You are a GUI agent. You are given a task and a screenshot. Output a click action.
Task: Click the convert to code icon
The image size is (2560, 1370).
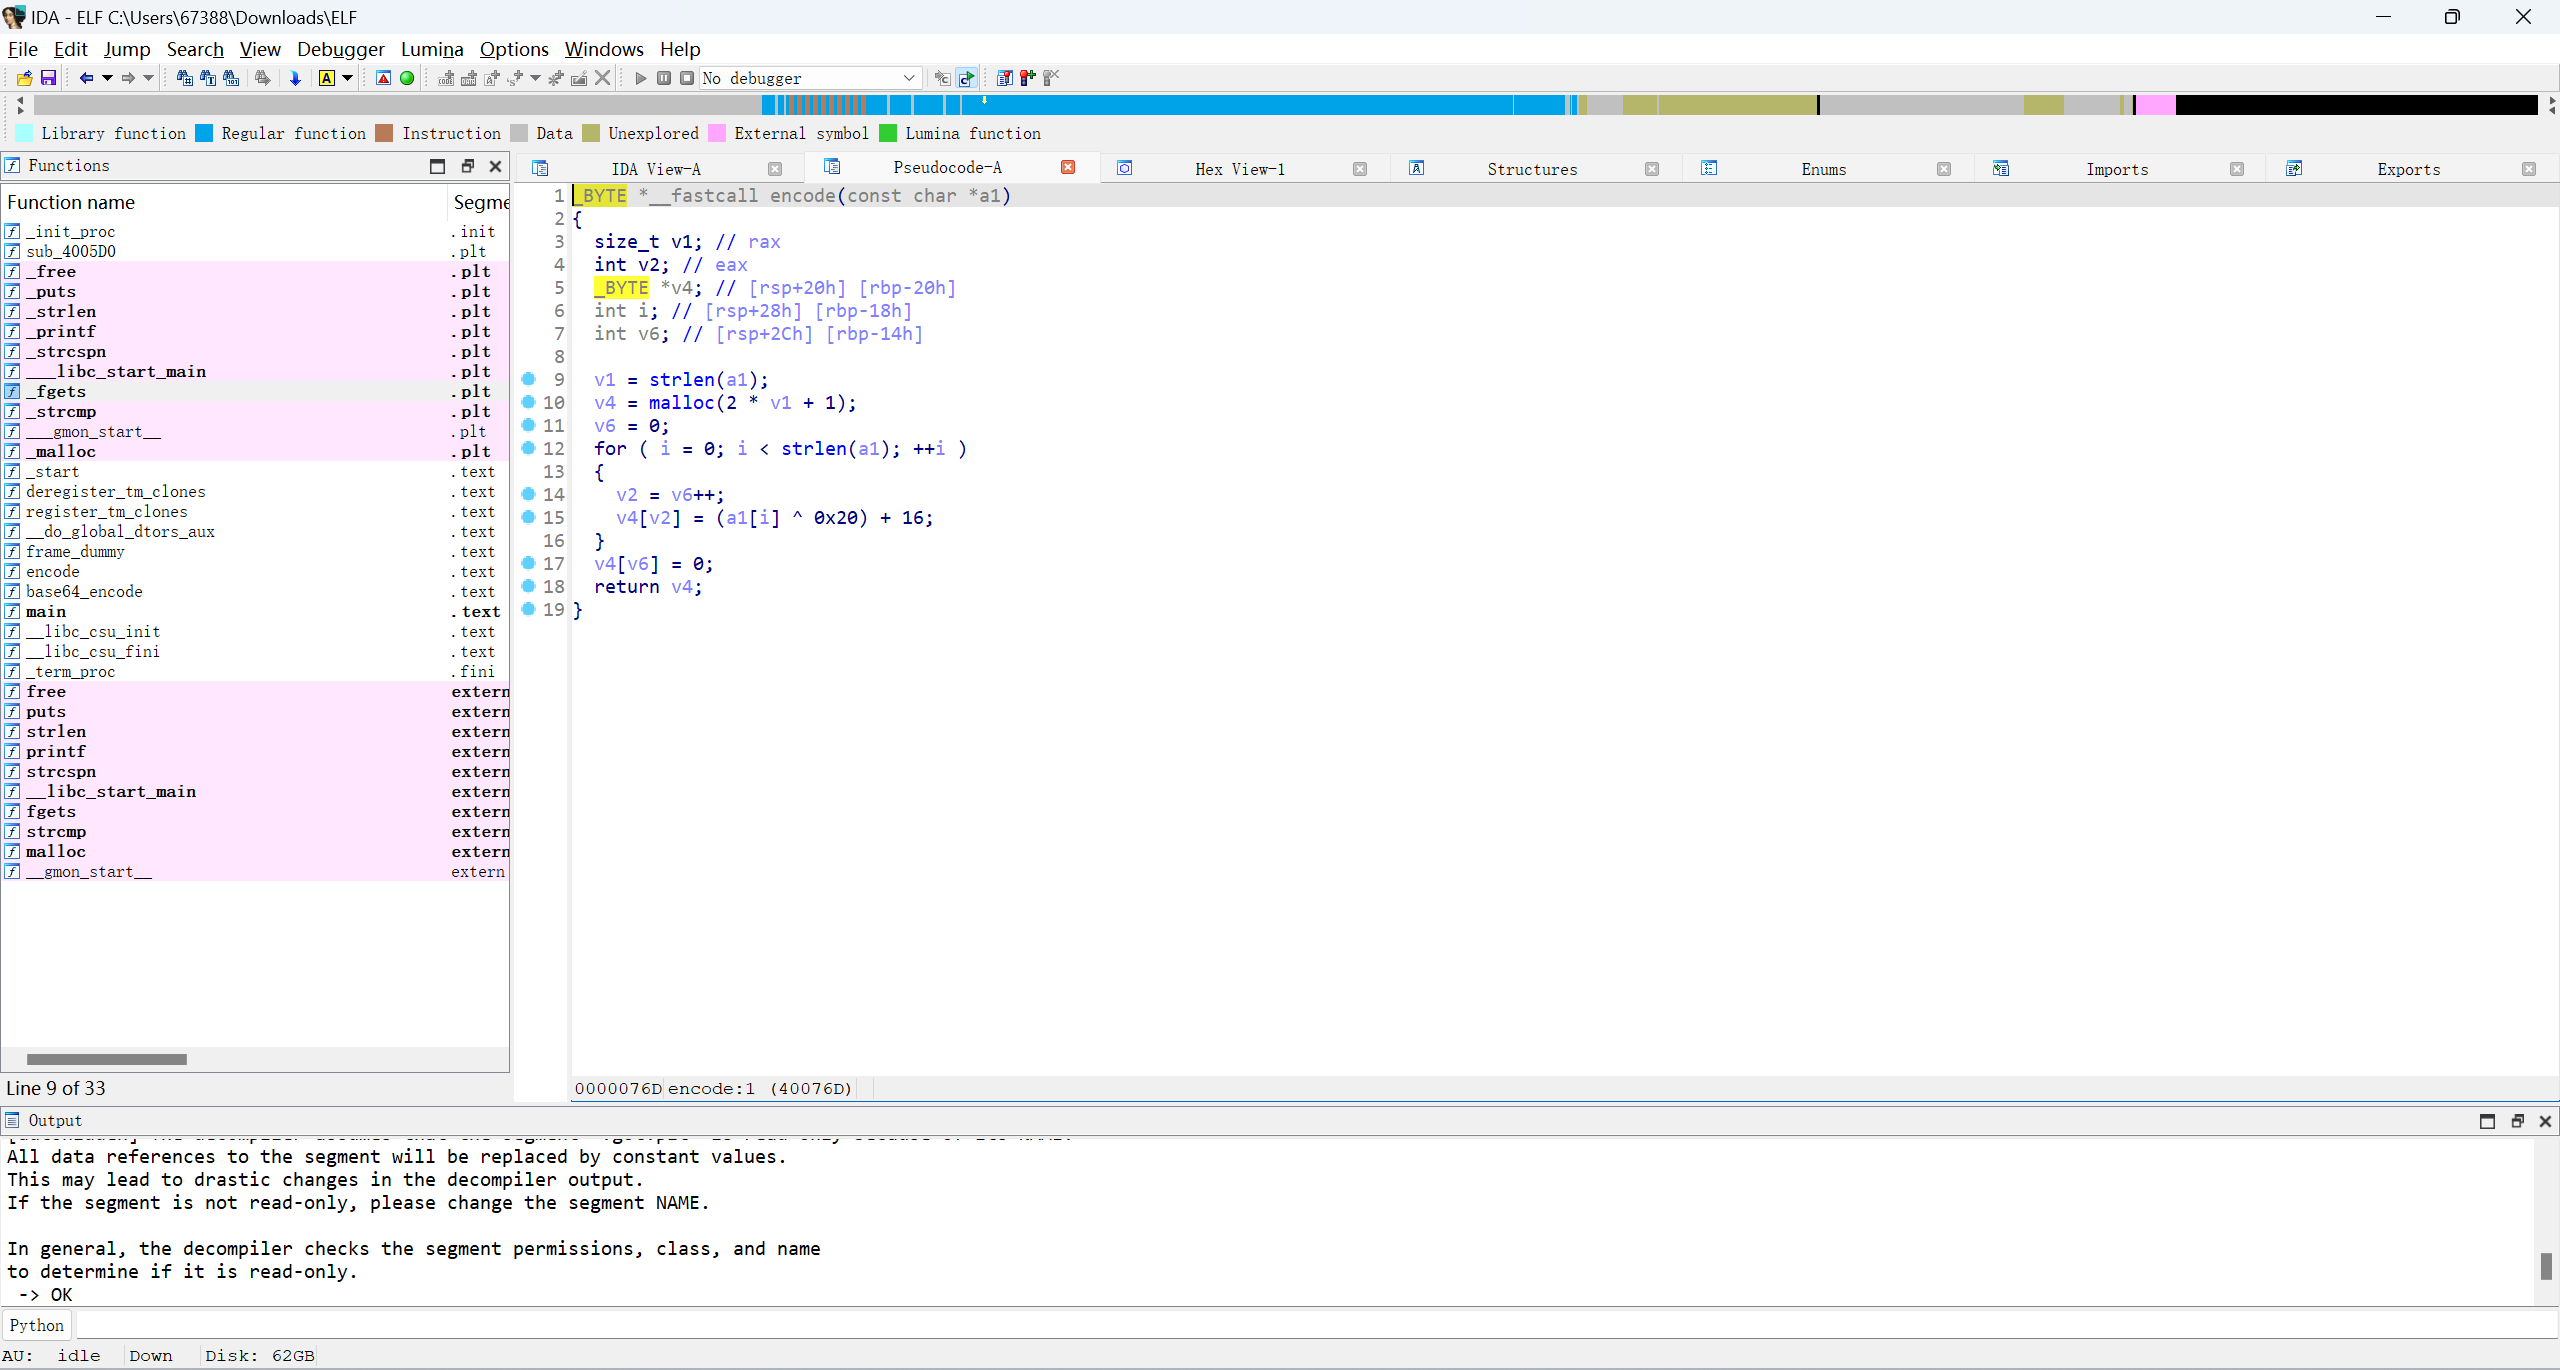click(x=446, y=78)
